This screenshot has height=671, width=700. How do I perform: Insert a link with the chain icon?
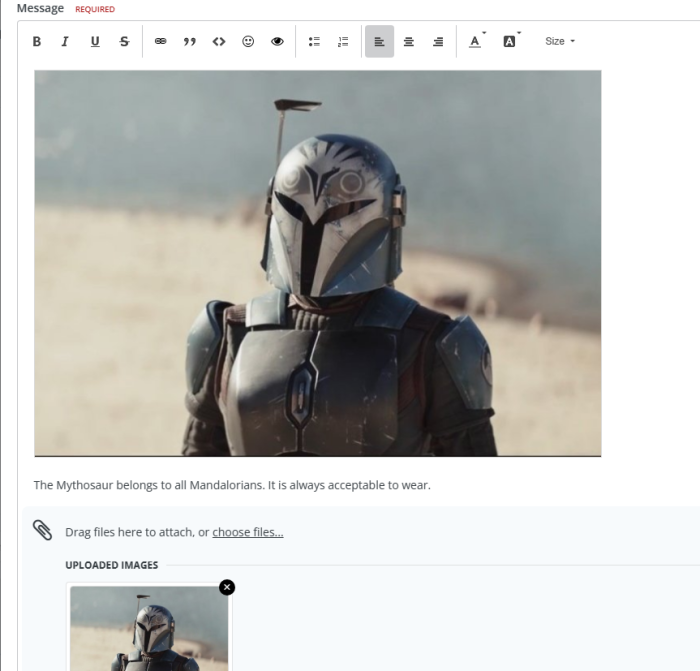click(x=160, y=42)
